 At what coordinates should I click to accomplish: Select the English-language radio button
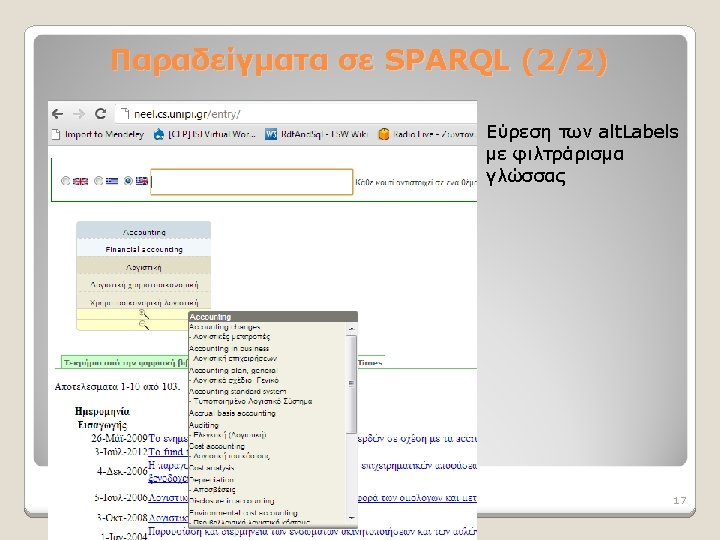[x=66, y=181]
